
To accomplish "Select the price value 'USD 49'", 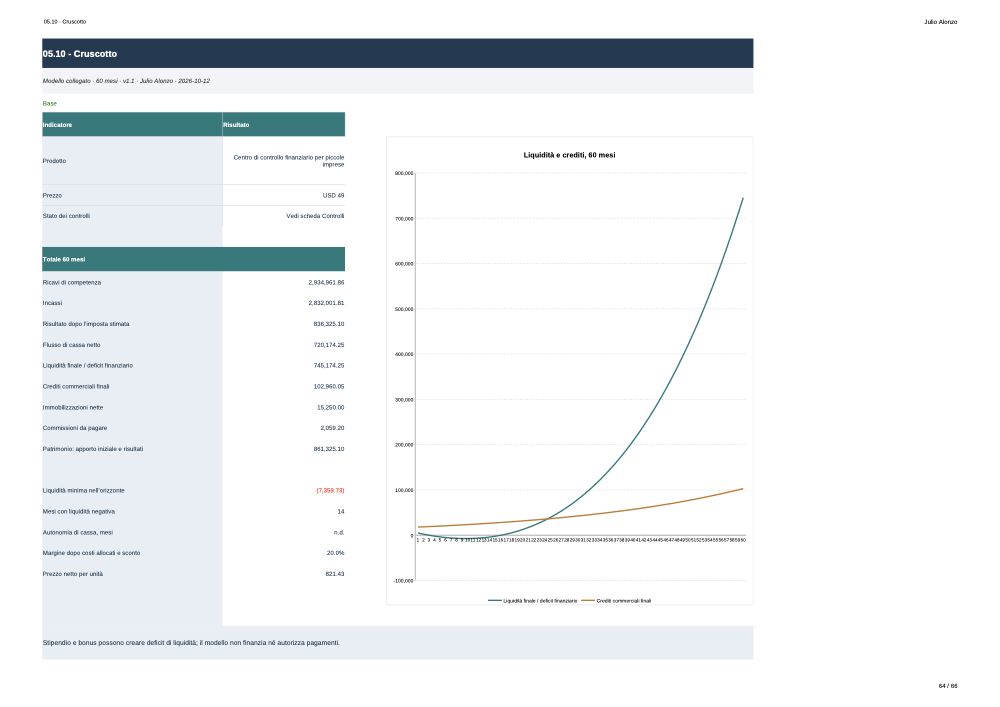I will pos(333,196).
